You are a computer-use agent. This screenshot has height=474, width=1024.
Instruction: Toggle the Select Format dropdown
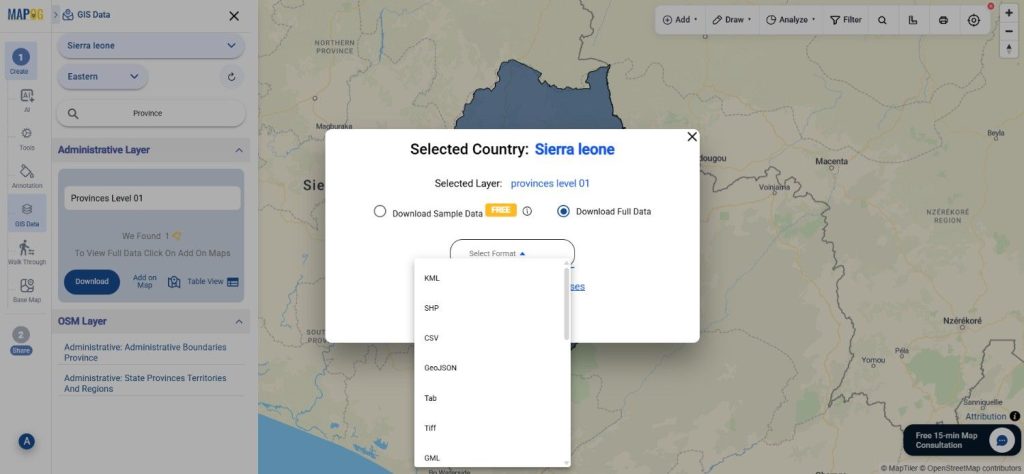(x=512, y=253)
